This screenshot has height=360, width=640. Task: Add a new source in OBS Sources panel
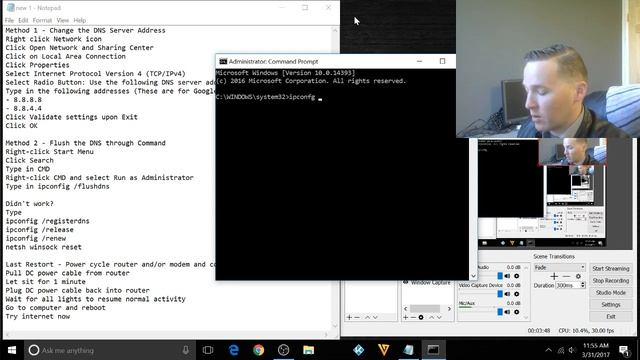coord(405,317)
